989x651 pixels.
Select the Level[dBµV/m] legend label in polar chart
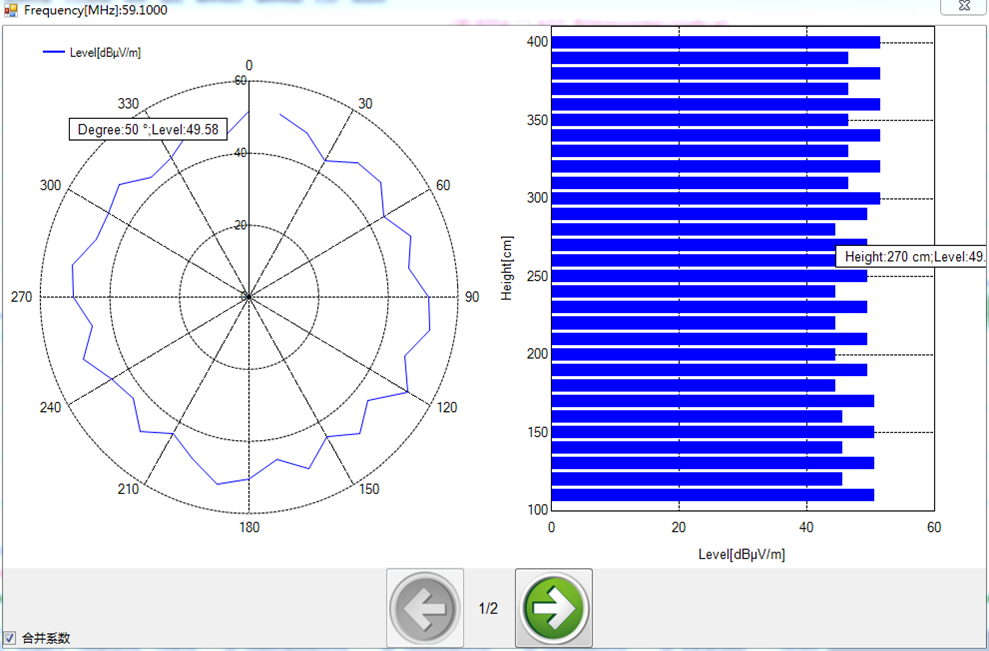pos(105,53)
